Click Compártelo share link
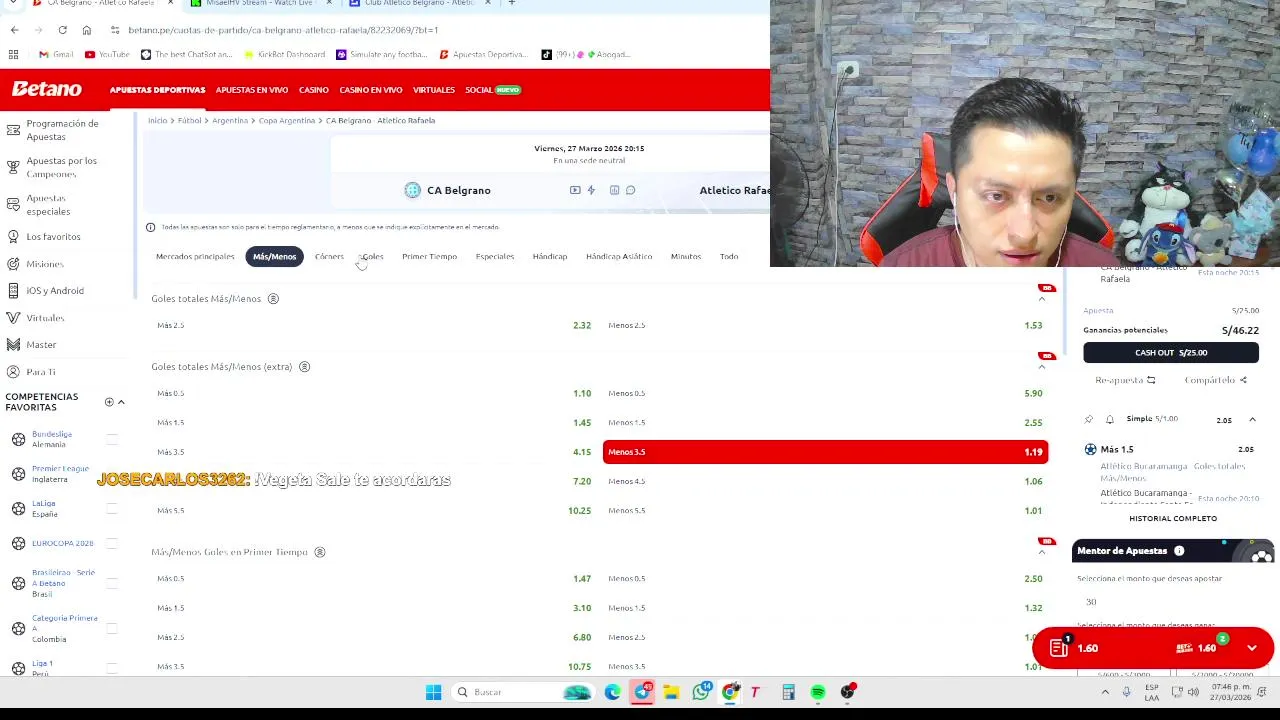 1215,380
